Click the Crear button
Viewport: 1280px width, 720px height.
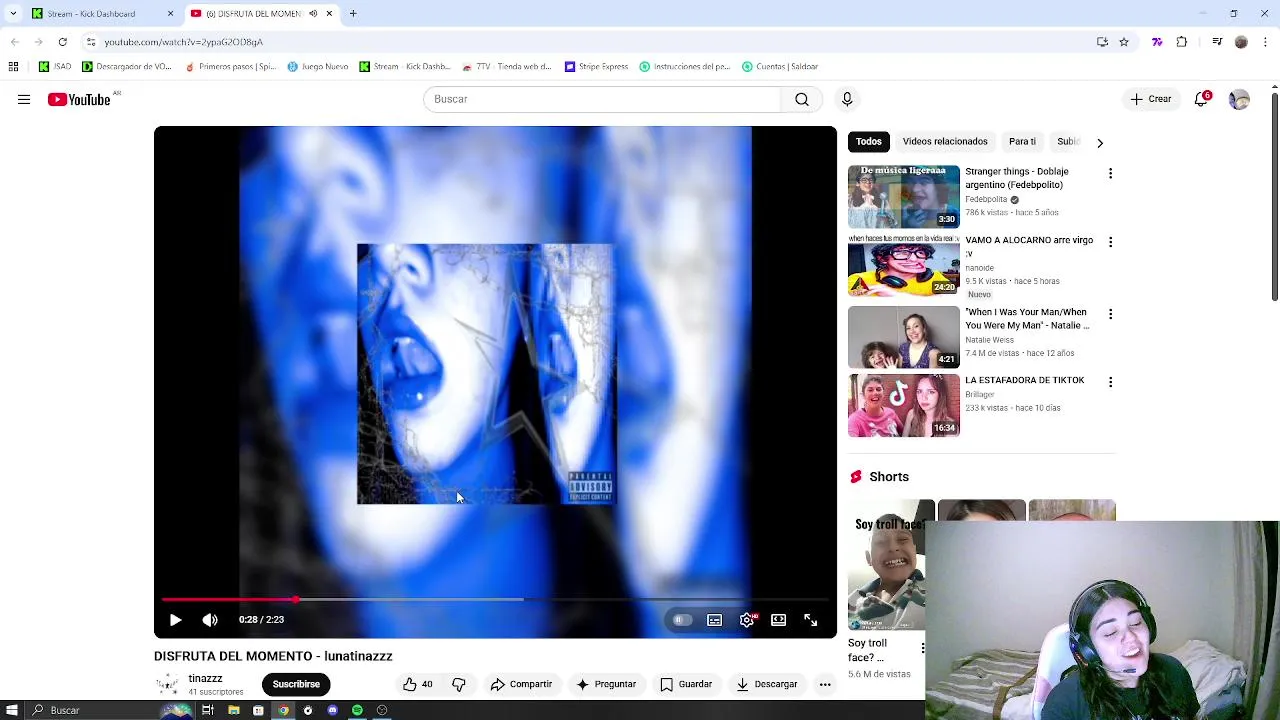point(1151,99)
